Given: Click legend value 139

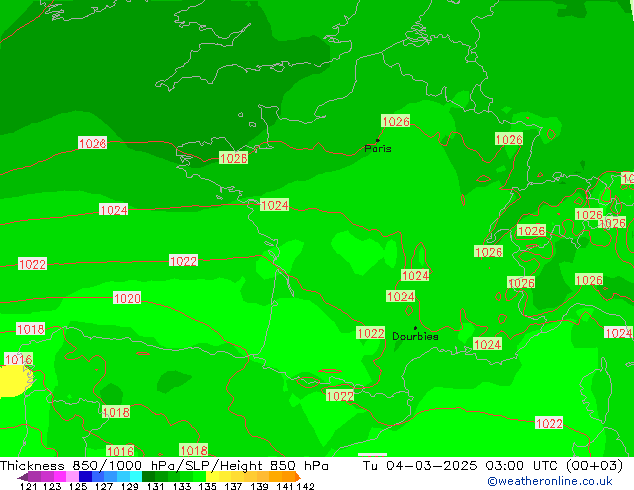Looking at the screenshot, I should pyautogui.click(x=259, y=486).
